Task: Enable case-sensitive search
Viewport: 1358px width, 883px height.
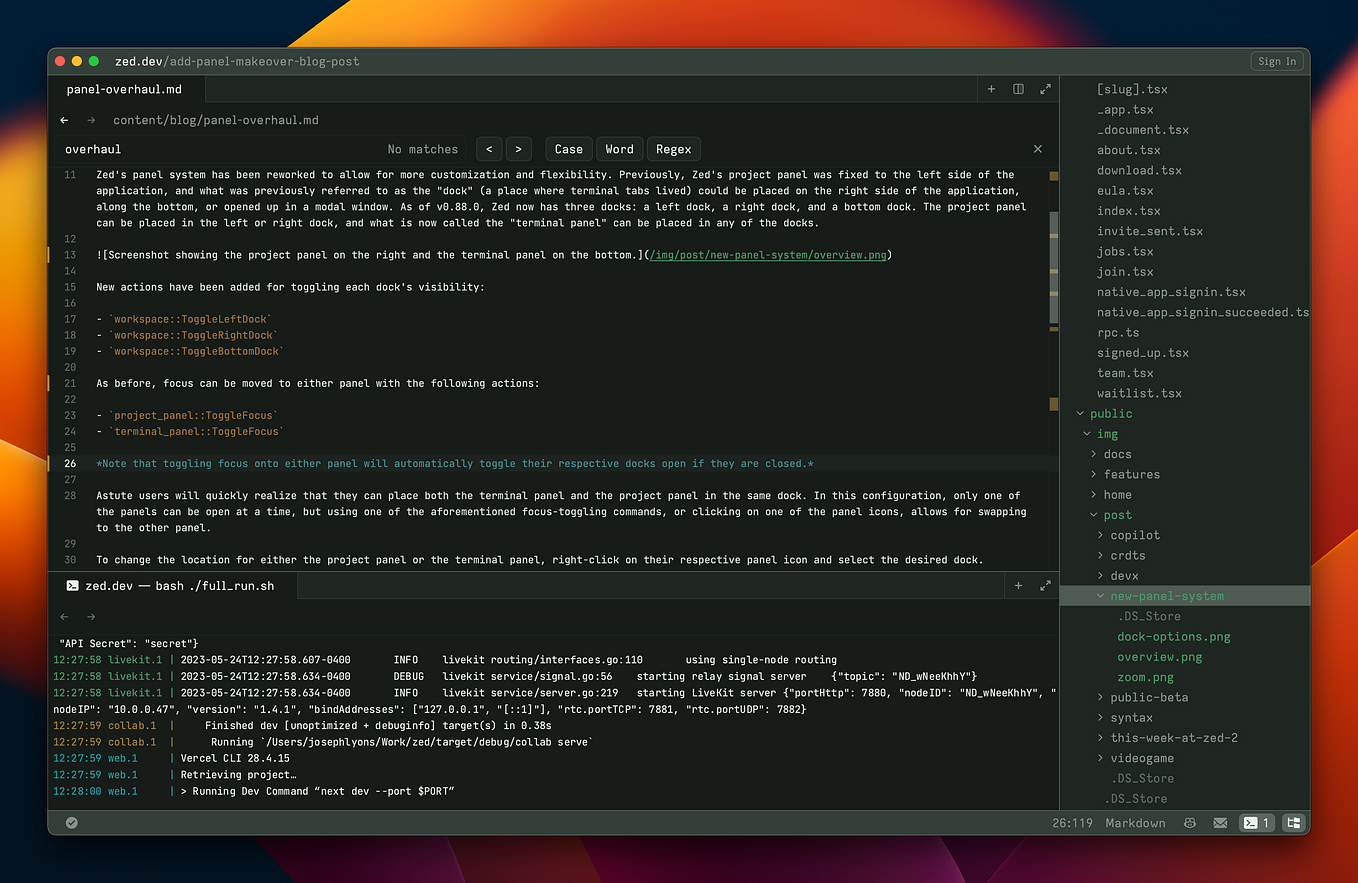Action: click(x=568, y=148)
